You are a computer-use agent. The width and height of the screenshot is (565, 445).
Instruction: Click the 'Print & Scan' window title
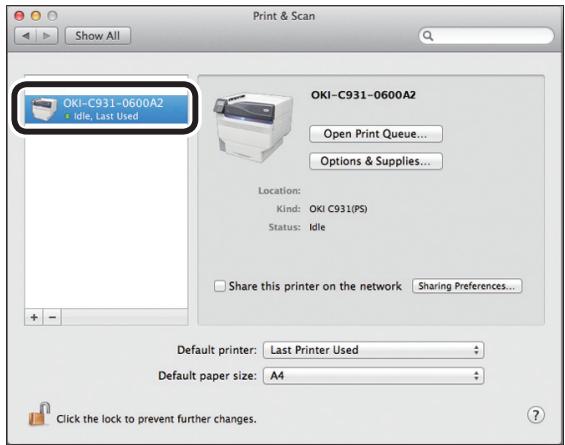[284, 16]
